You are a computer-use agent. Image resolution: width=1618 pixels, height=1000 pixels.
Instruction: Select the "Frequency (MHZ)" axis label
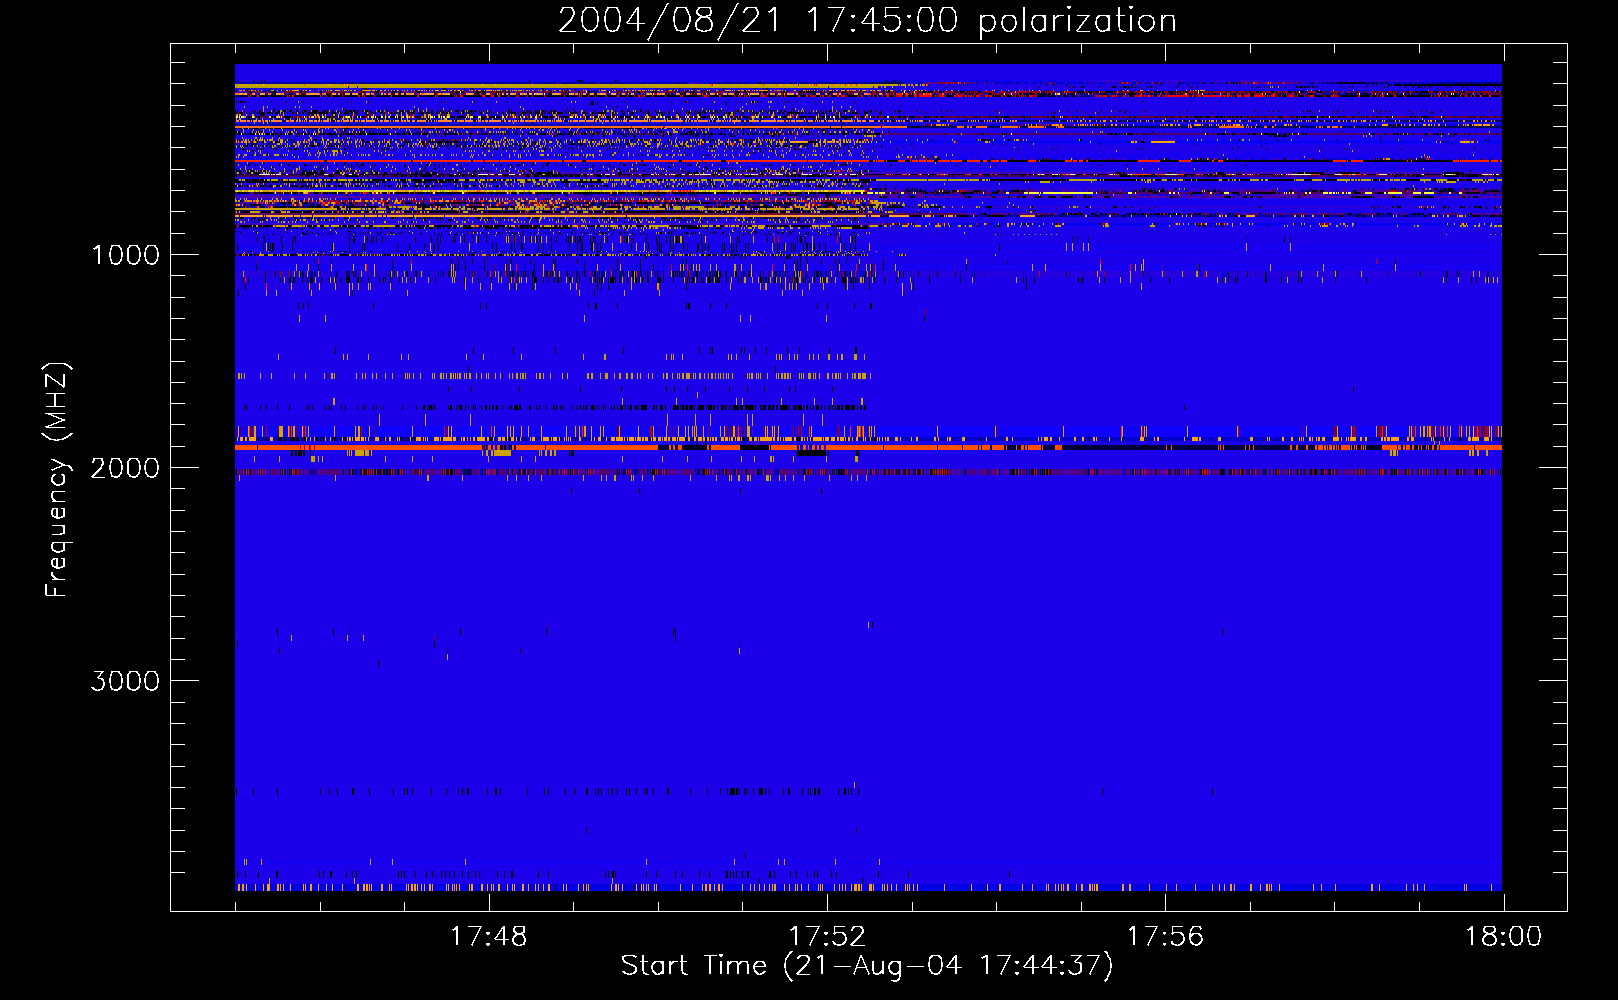pyautogui.click(x=58, y=480)
